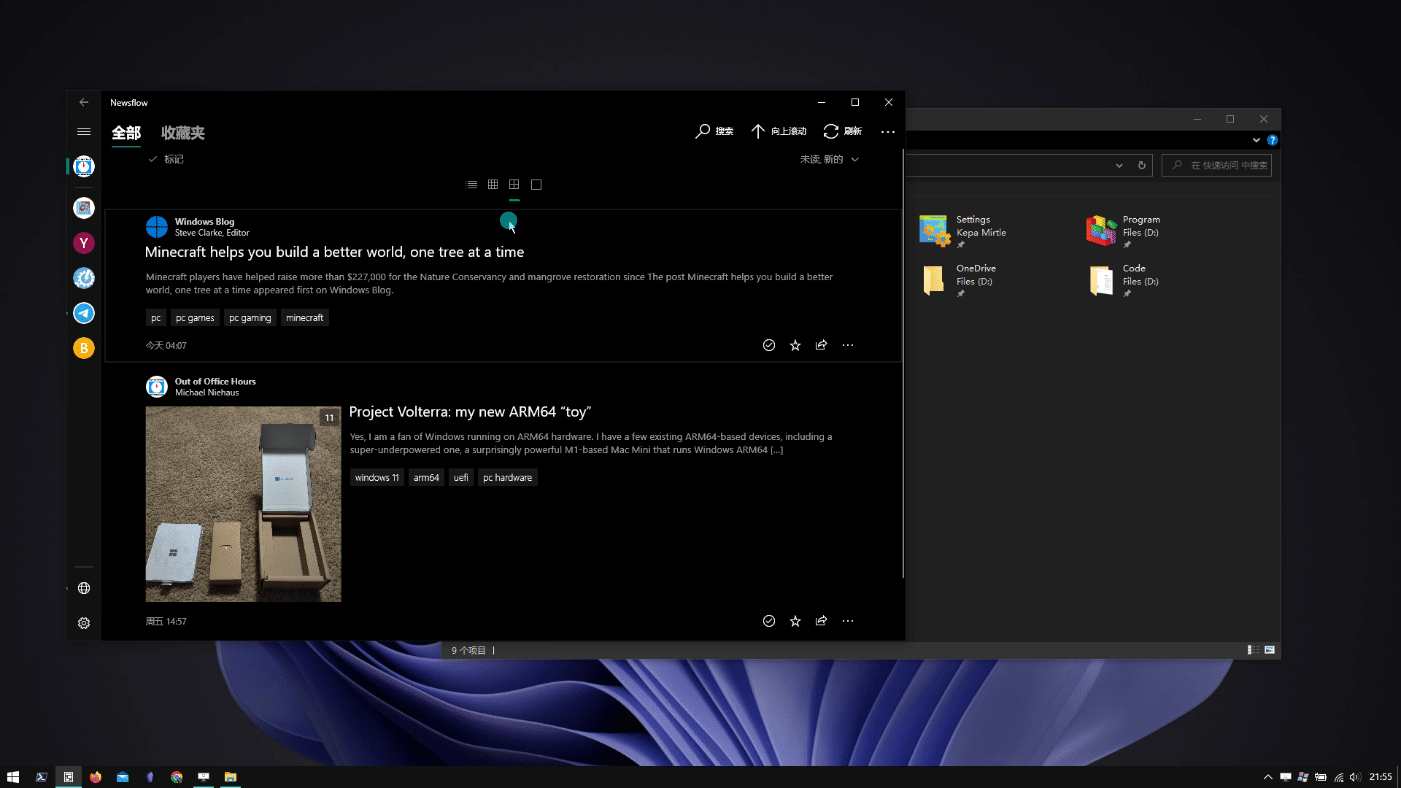The height and width of the screenshot is (788, 1401).
Task: Launch Firefox from the taskbar
Action: (96, 777)
